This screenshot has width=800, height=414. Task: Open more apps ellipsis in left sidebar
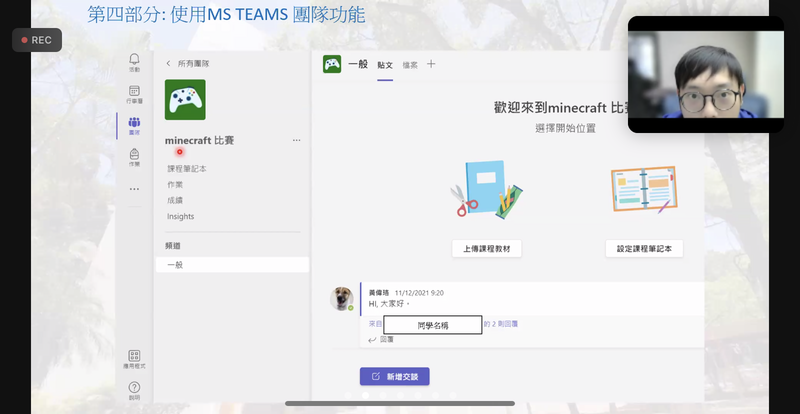134,189
